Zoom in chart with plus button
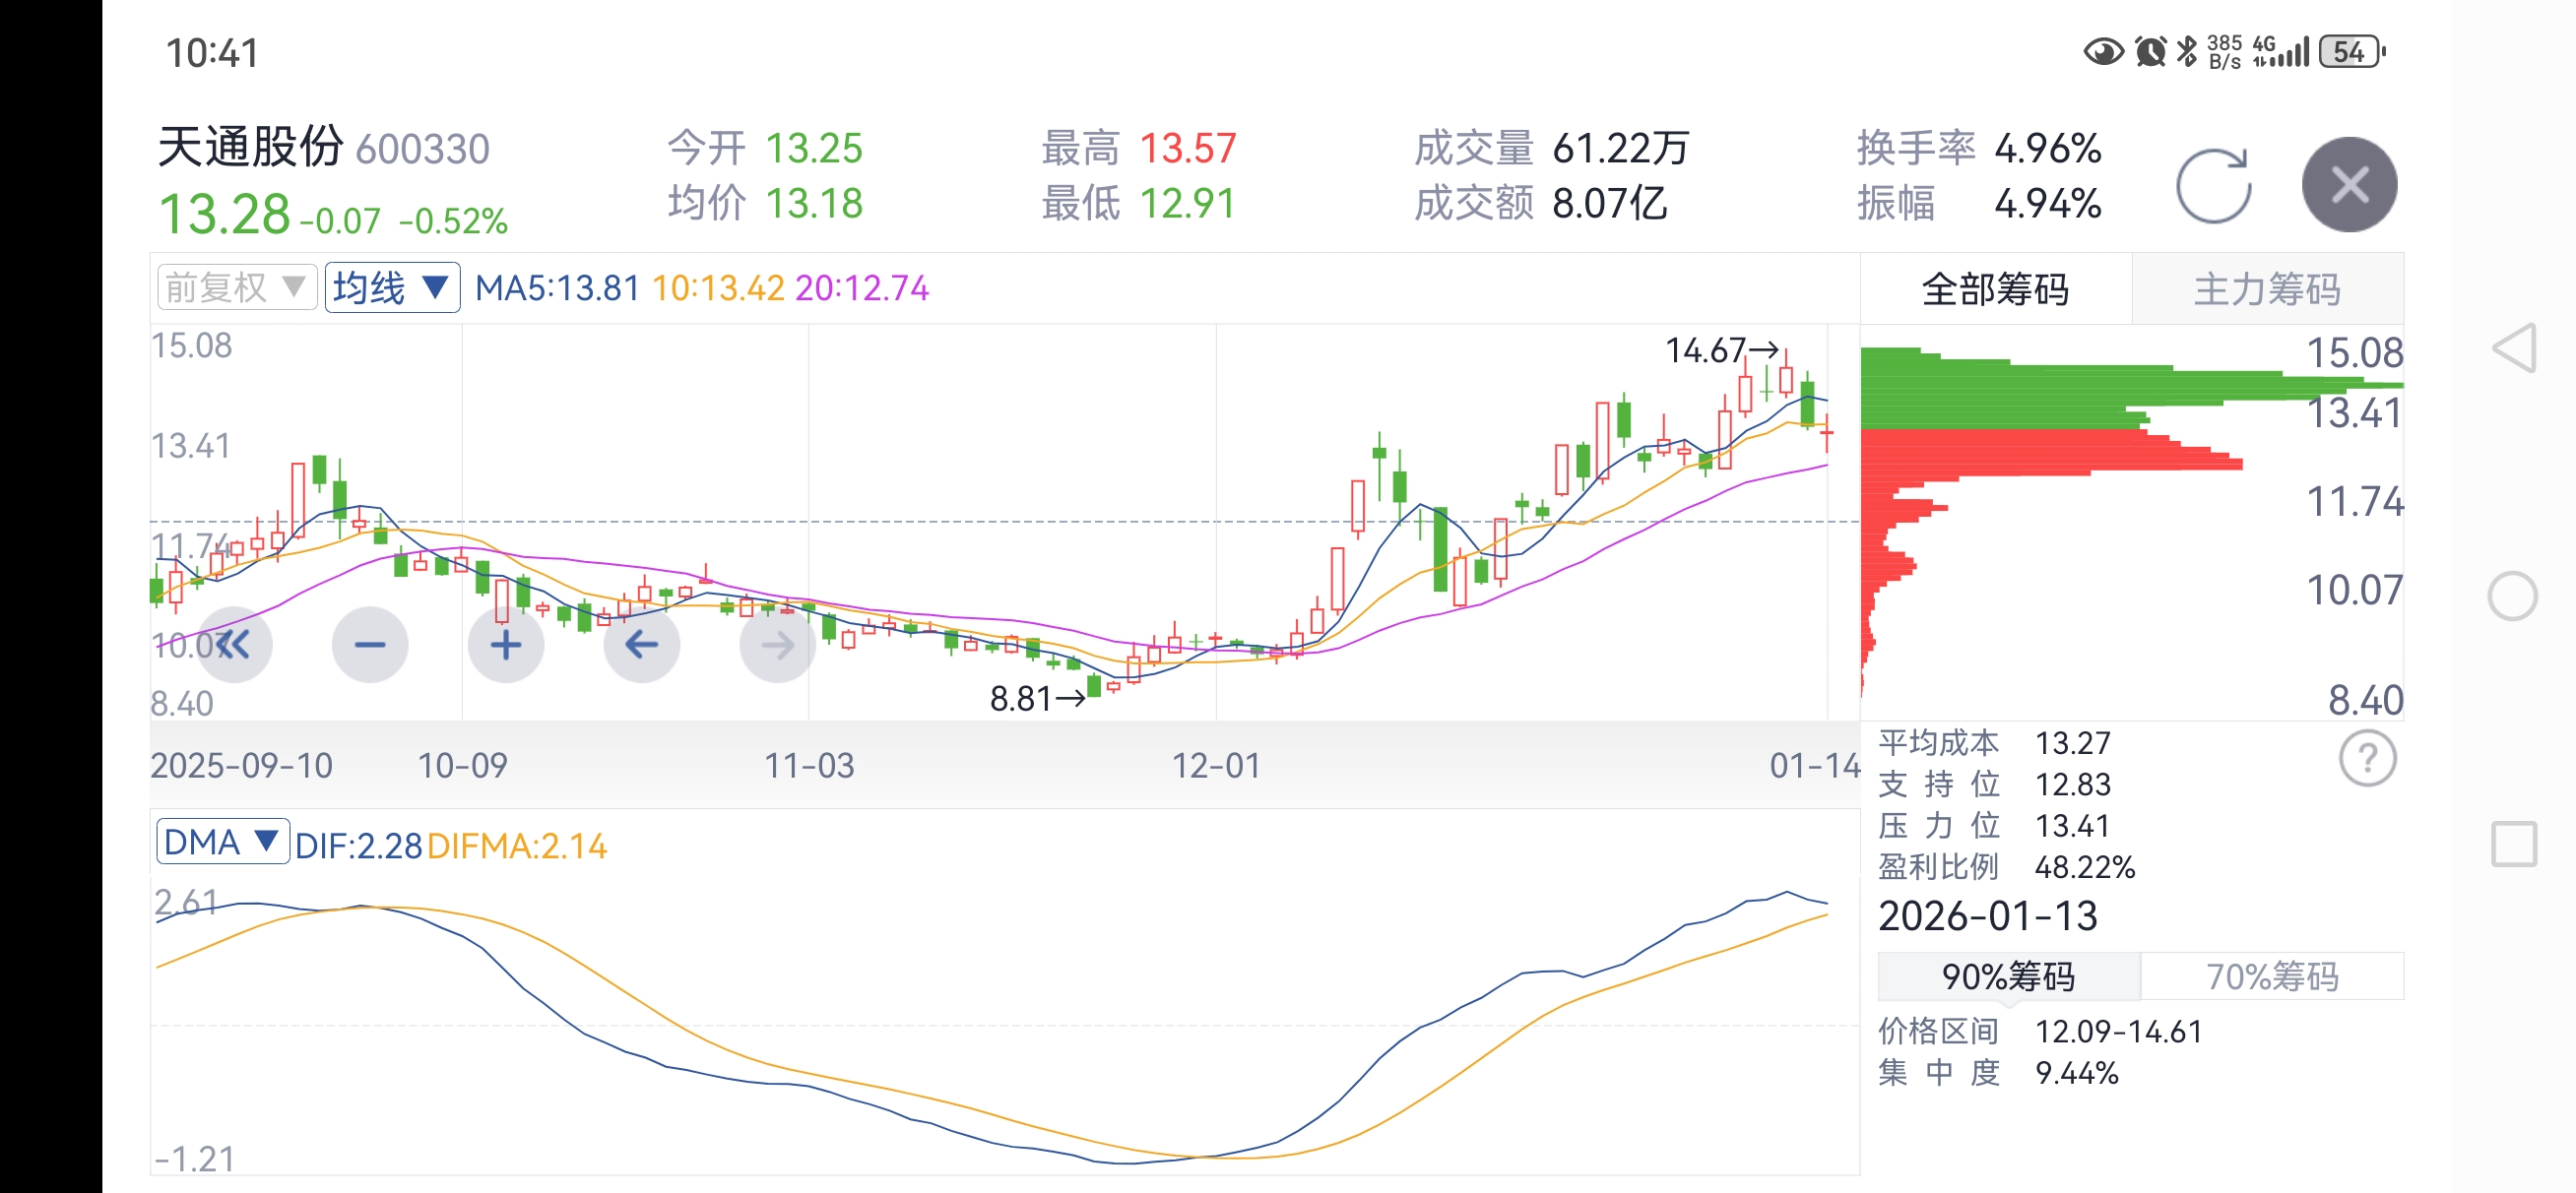Image resolution: width=2576 pixels, height=1193 pixels. pos(505,645)
